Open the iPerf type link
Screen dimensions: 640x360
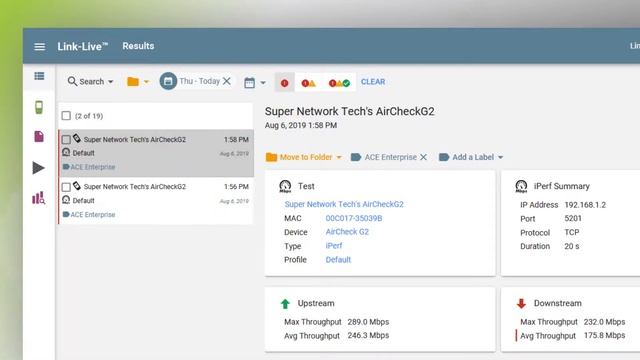pos(334,246)
